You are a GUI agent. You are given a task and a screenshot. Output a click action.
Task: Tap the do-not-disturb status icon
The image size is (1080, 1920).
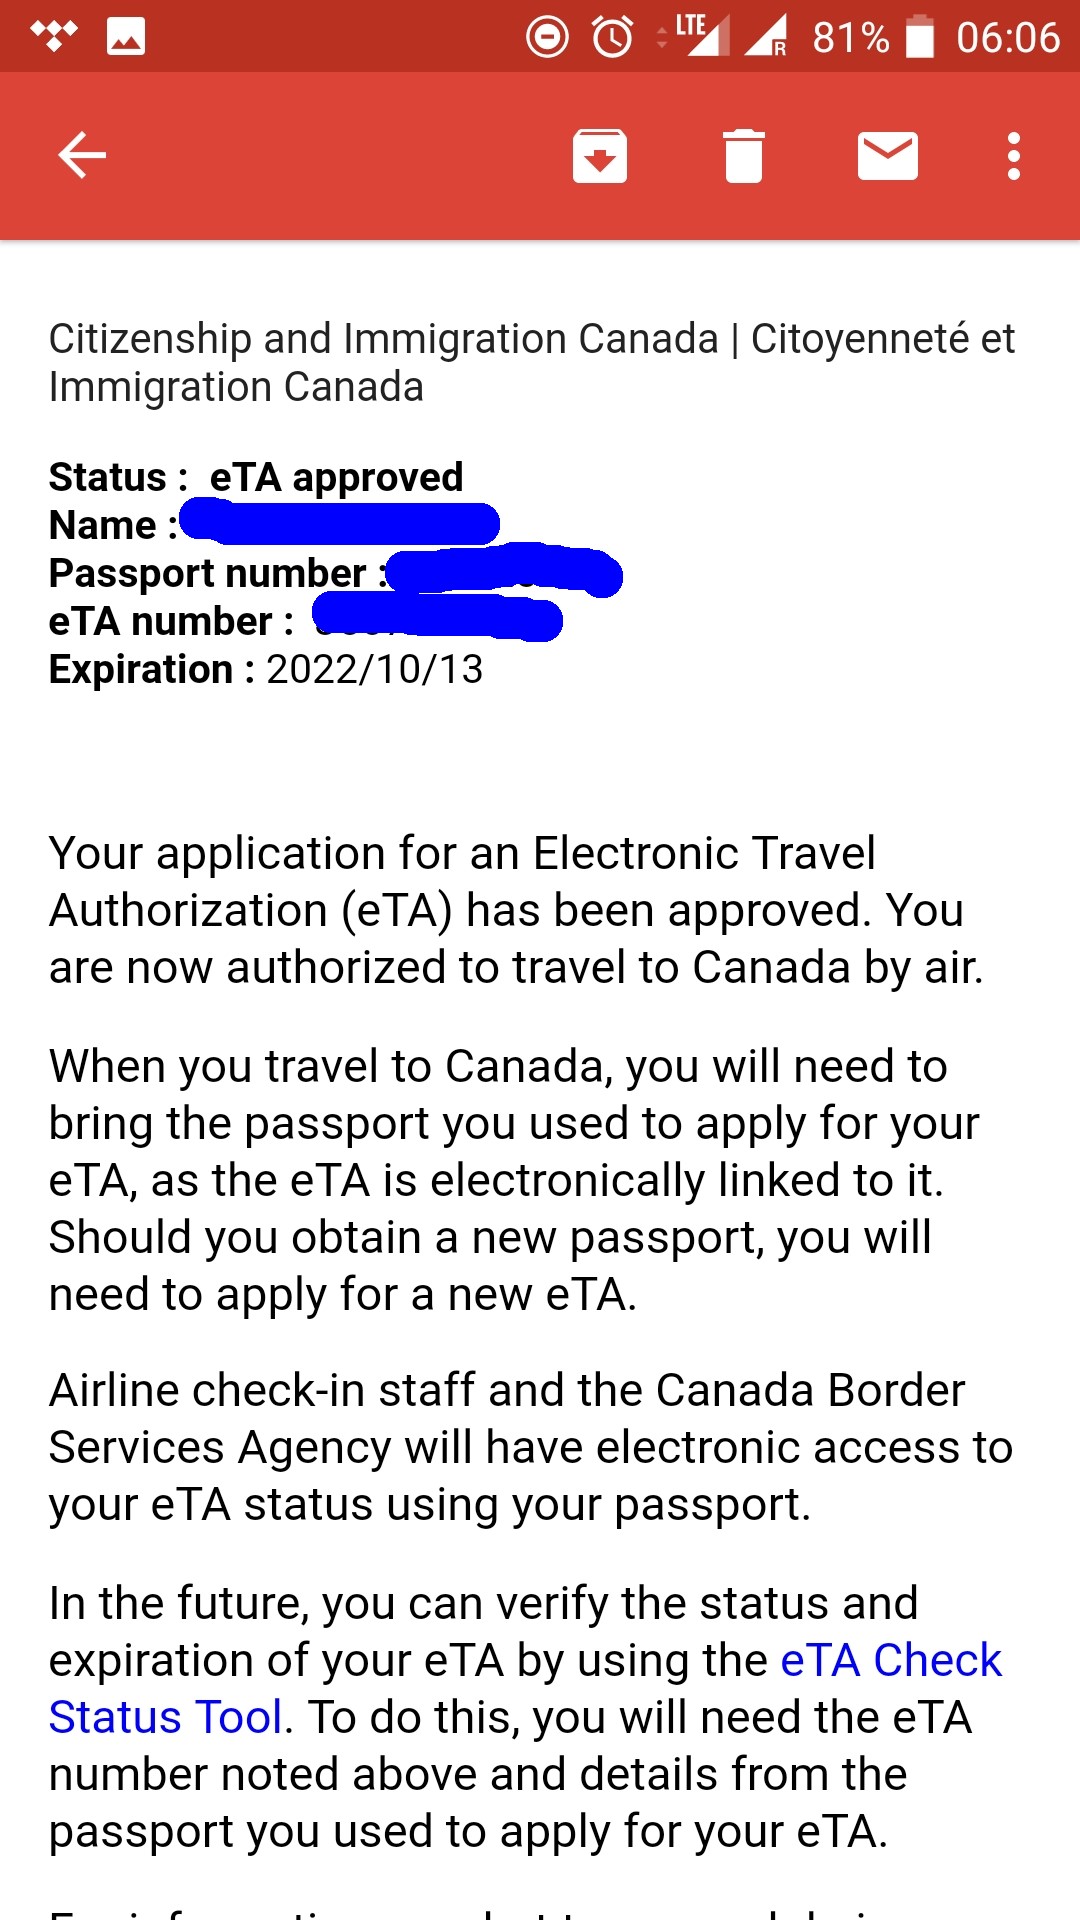point(547,37)
